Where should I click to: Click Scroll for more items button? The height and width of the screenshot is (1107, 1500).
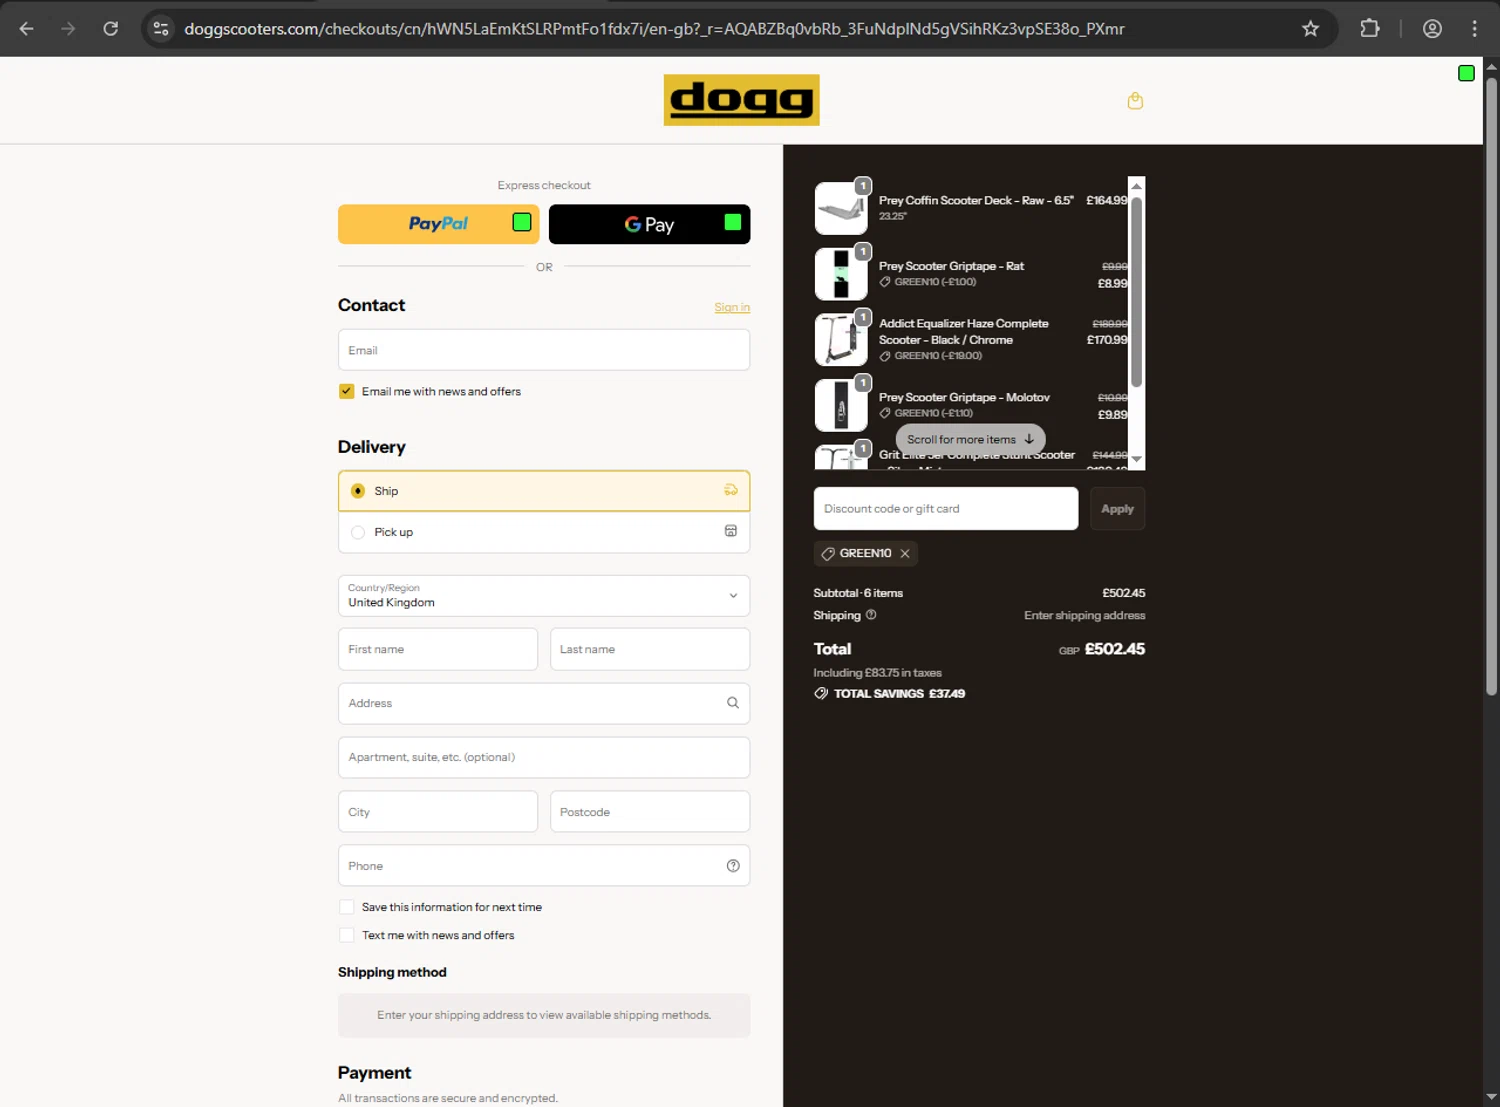click(x=970, y=439)
